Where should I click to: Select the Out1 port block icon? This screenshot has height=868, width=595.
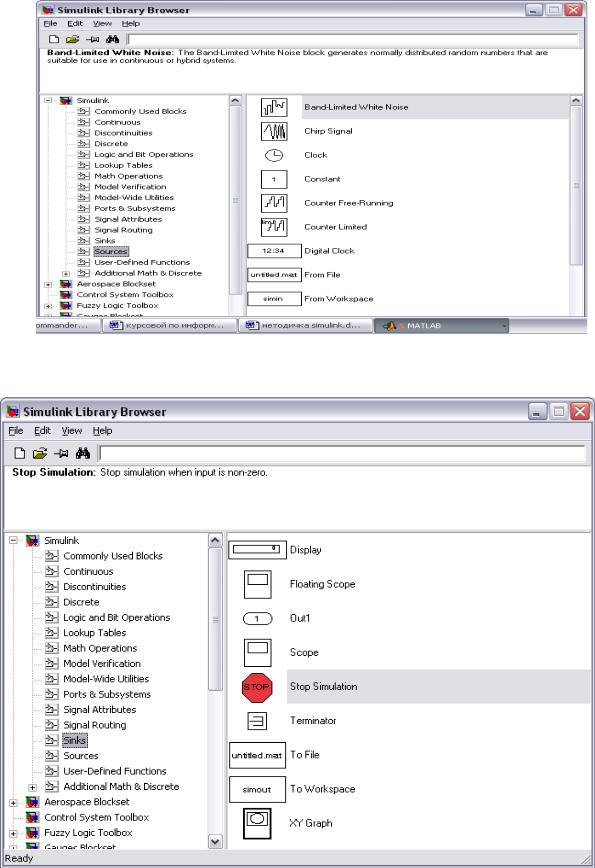click(x=257, y=618)
